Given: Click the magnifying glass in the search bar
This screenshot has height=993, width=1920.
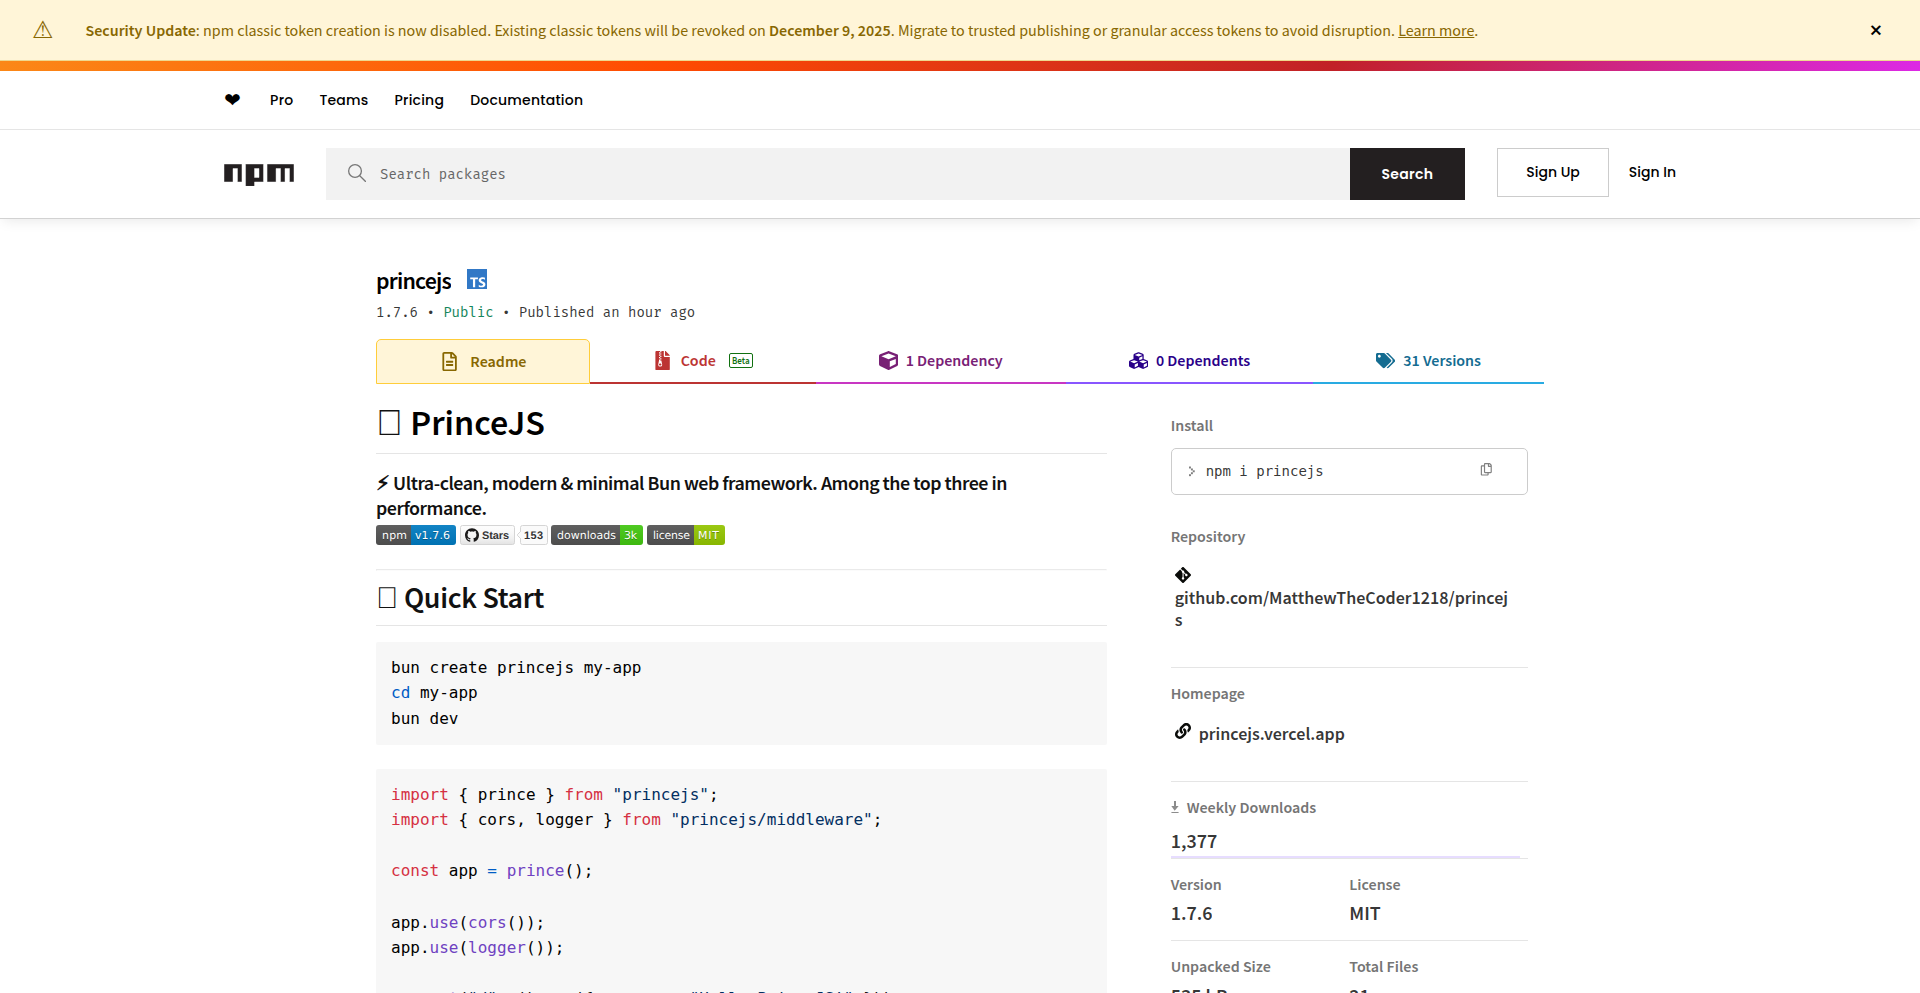Looking at the screenshot, I should point(356,173).
